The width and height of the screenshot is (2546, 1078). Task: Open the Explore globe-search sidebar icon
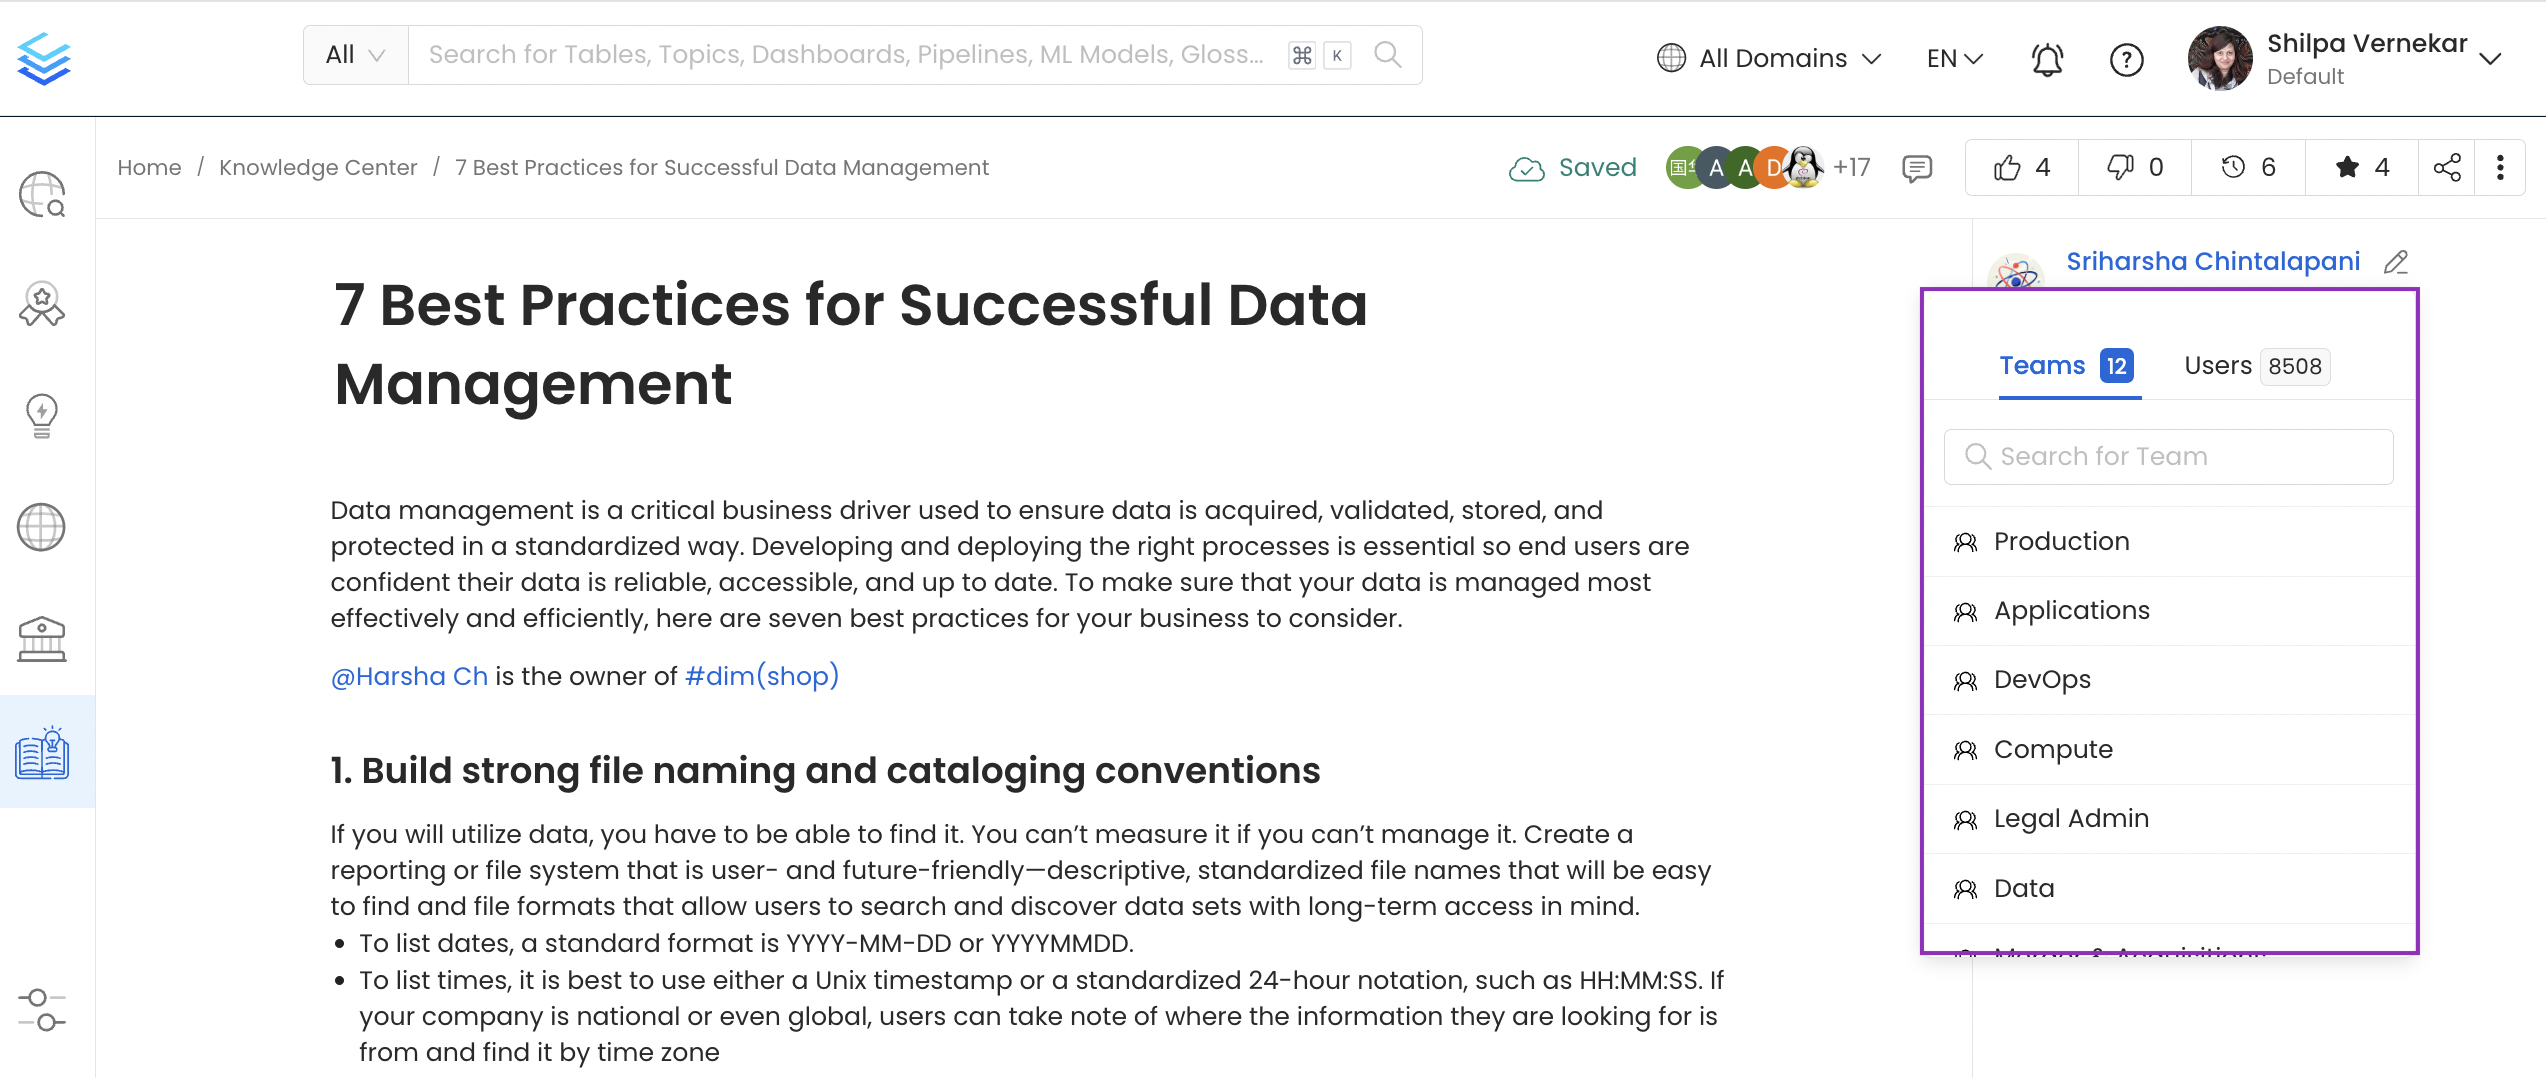pyautogui.click(x=42, y=194)
